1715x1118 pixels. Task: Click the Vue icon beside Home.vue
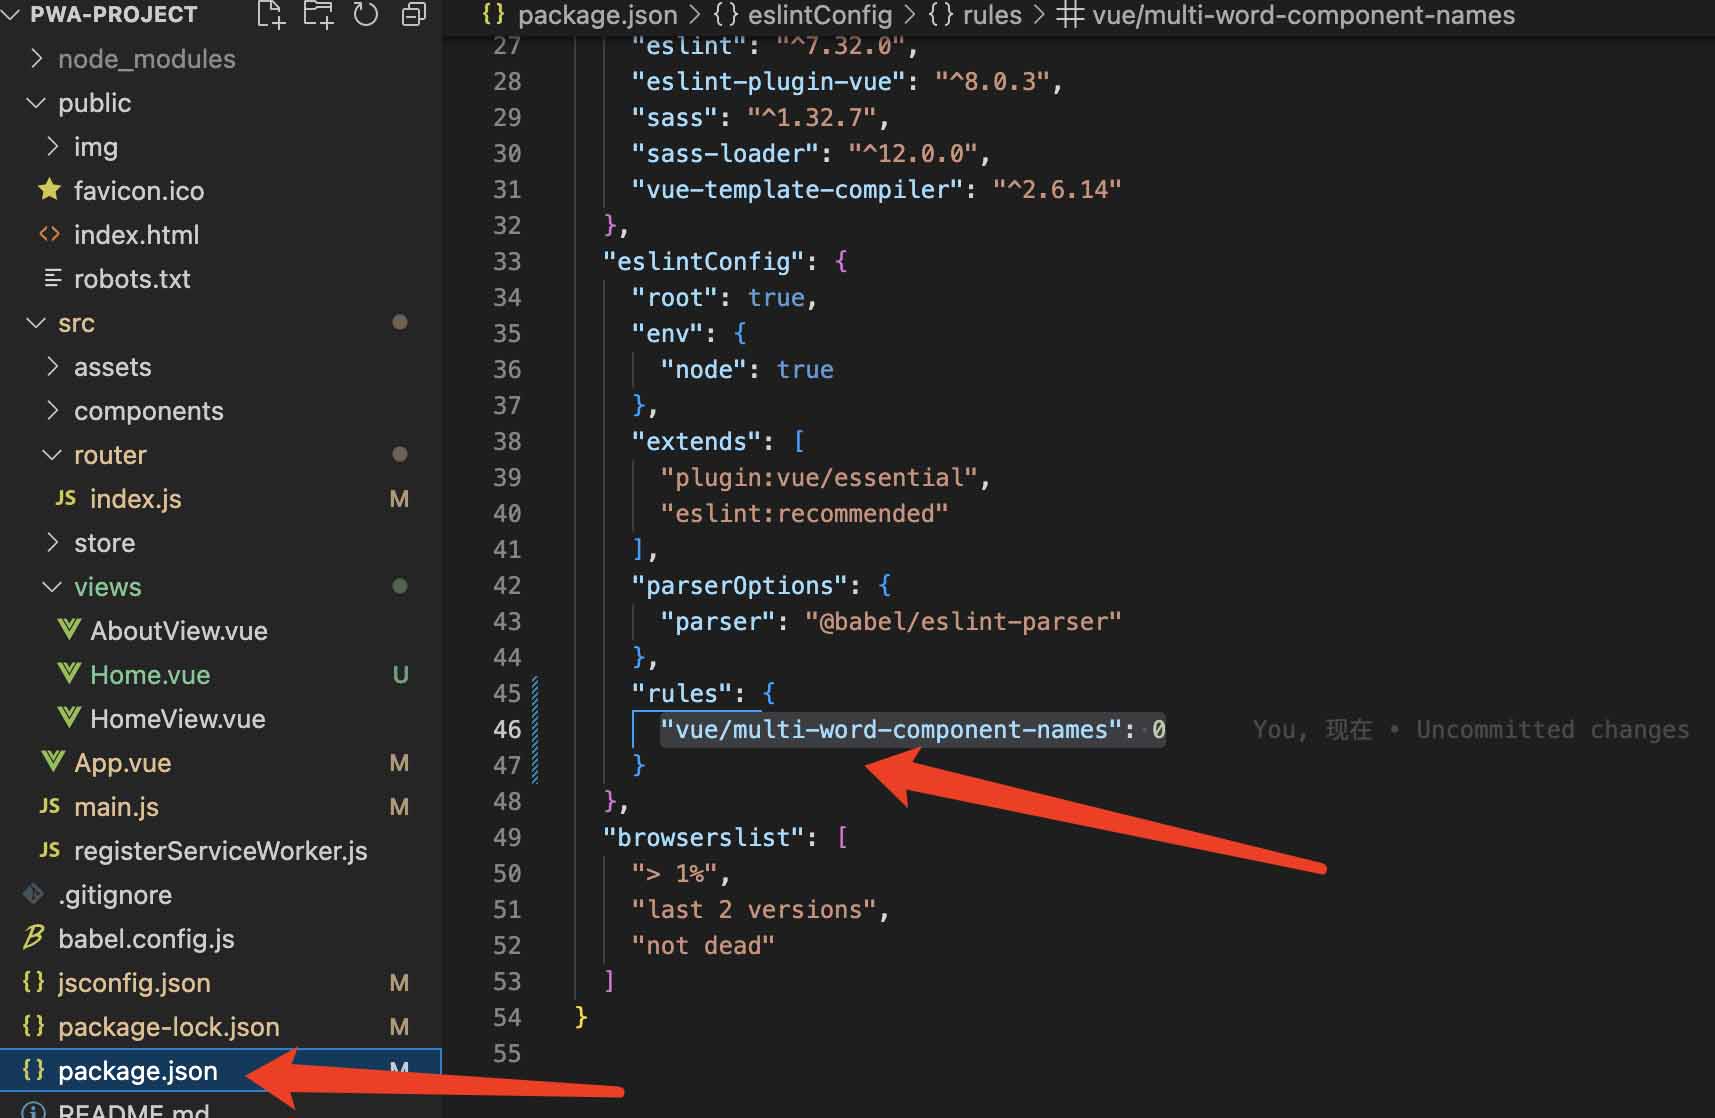69,675
